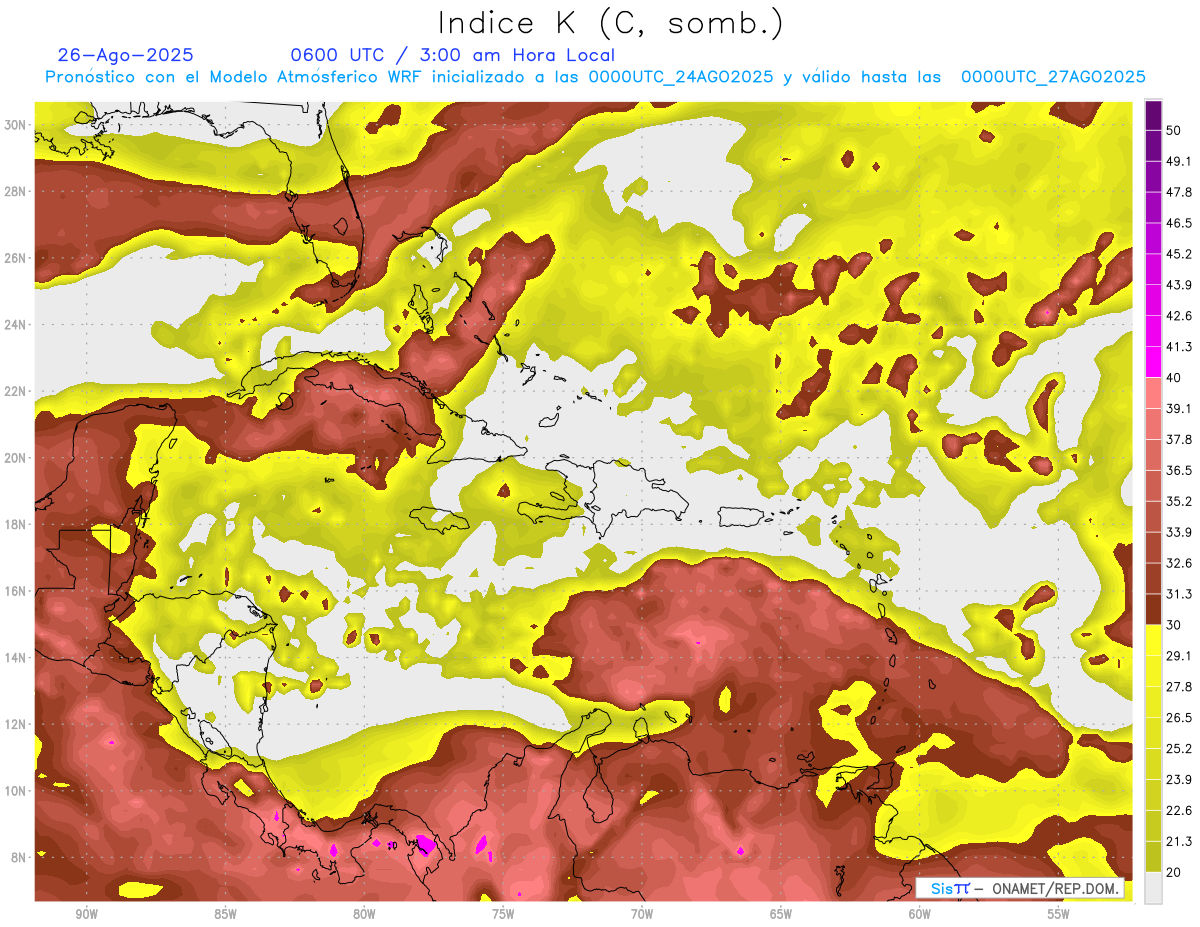This screenshot has width=1200, height=927.
Task: Select the '0000UTC_27AGO2025' valid-until timestamp
Action: pyautogui.click(x=1053, y=77)
